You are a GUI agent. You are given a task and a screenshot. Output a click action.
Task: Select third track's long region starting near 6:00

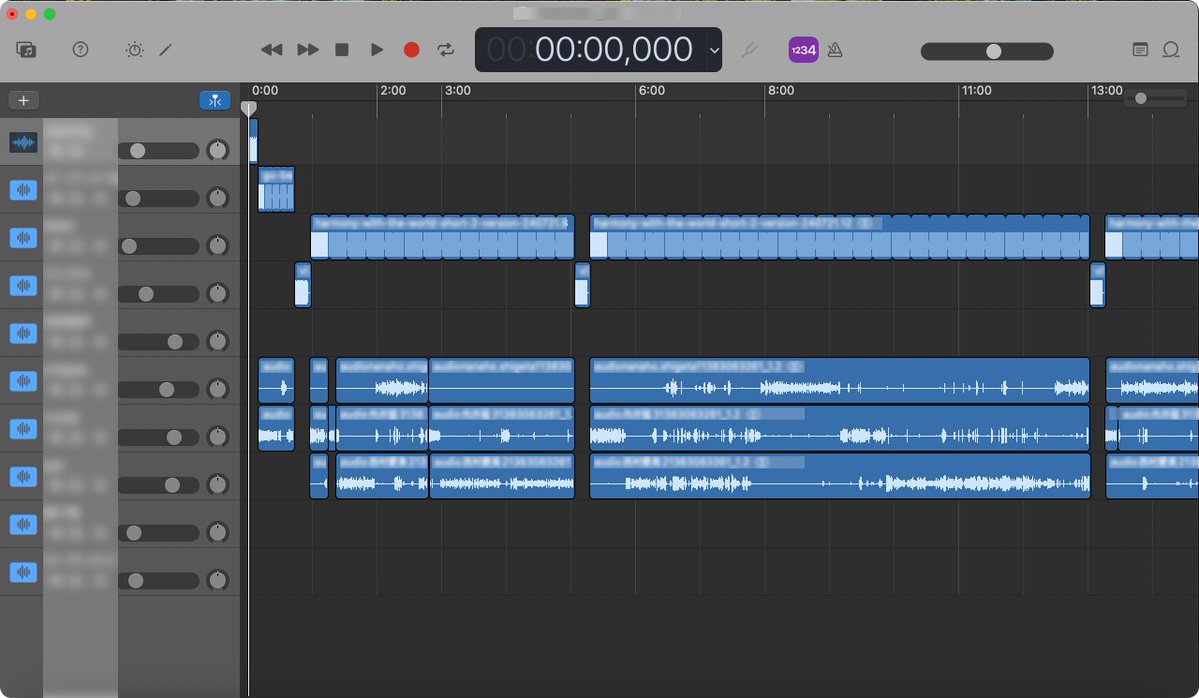(840, 237)
